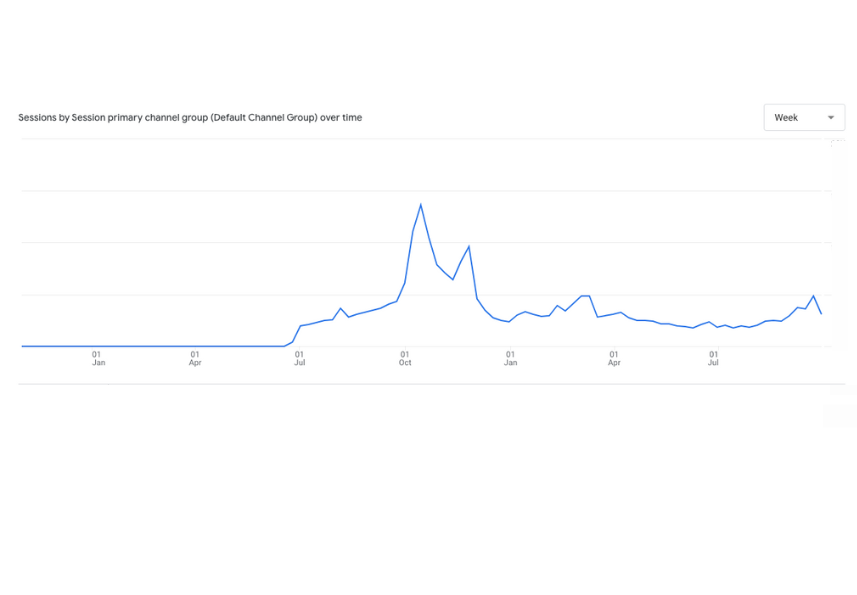The height and width of the screenshot is (595, 857).
Task: Click the first 01 Jul axis label
Action: (x=299, y=358)
